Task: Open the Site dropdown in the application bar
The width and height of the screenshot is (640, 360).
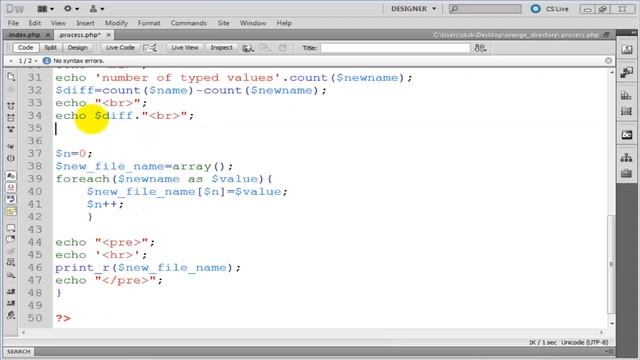Action: (97, 9)
